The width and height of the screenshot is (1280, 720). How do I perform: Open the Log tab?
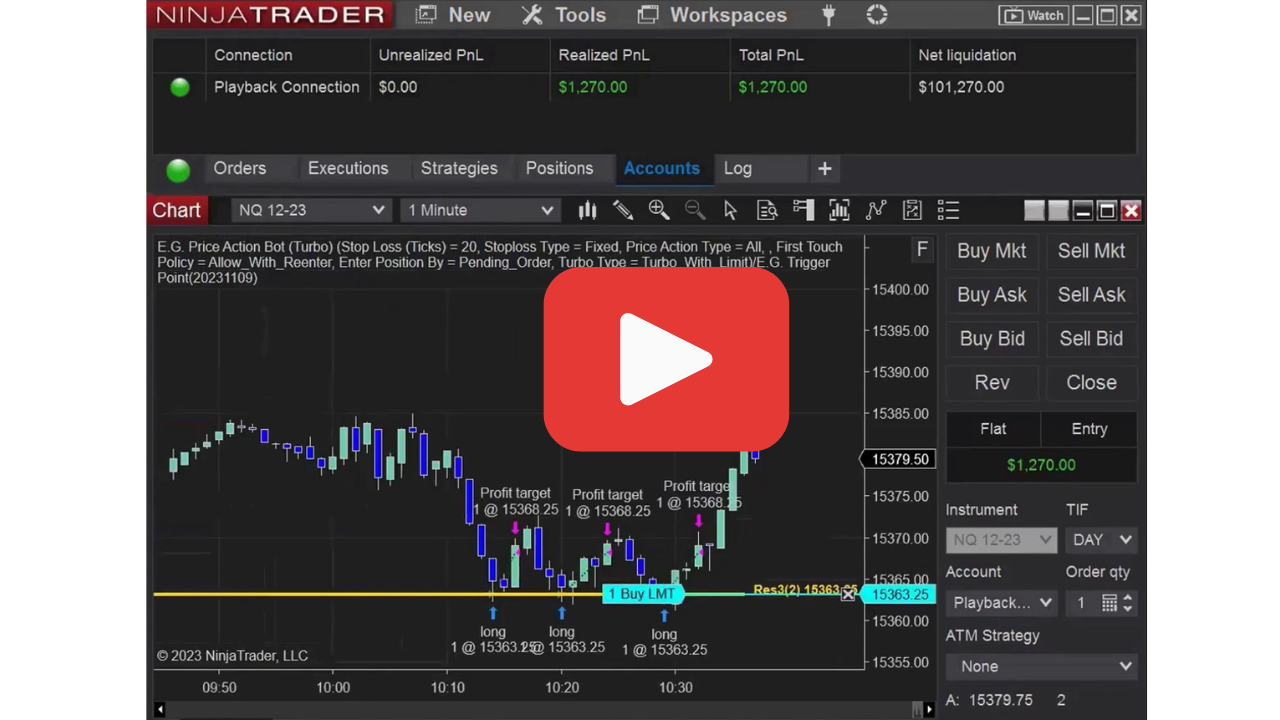[x=738, y=168]
